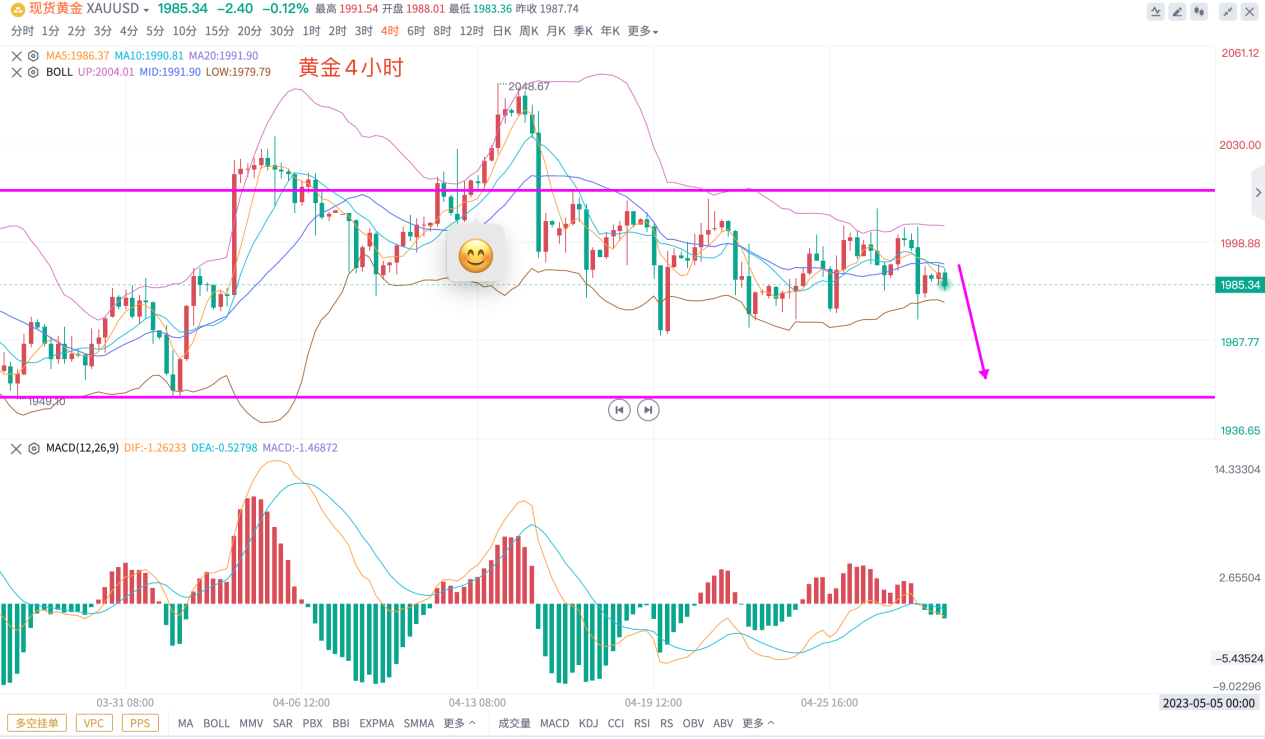Open the MA indicator settings gear

pyautogui.click(x=33, y=56)
